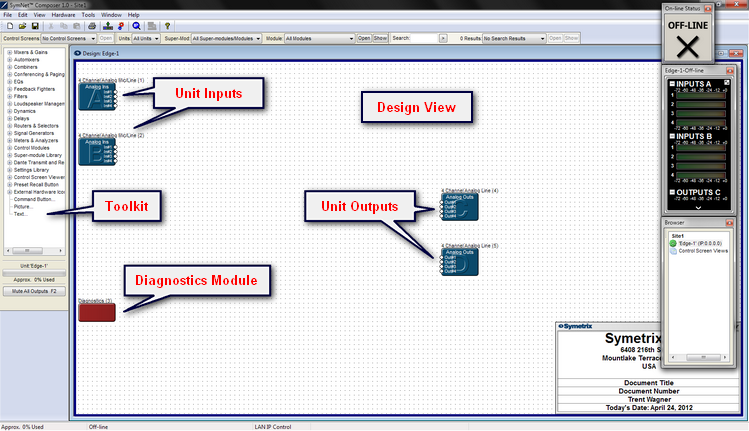The height and width of the screenshot is (431, 749).
Task: Open the Hardware menu
Action: tap(63, 15)
